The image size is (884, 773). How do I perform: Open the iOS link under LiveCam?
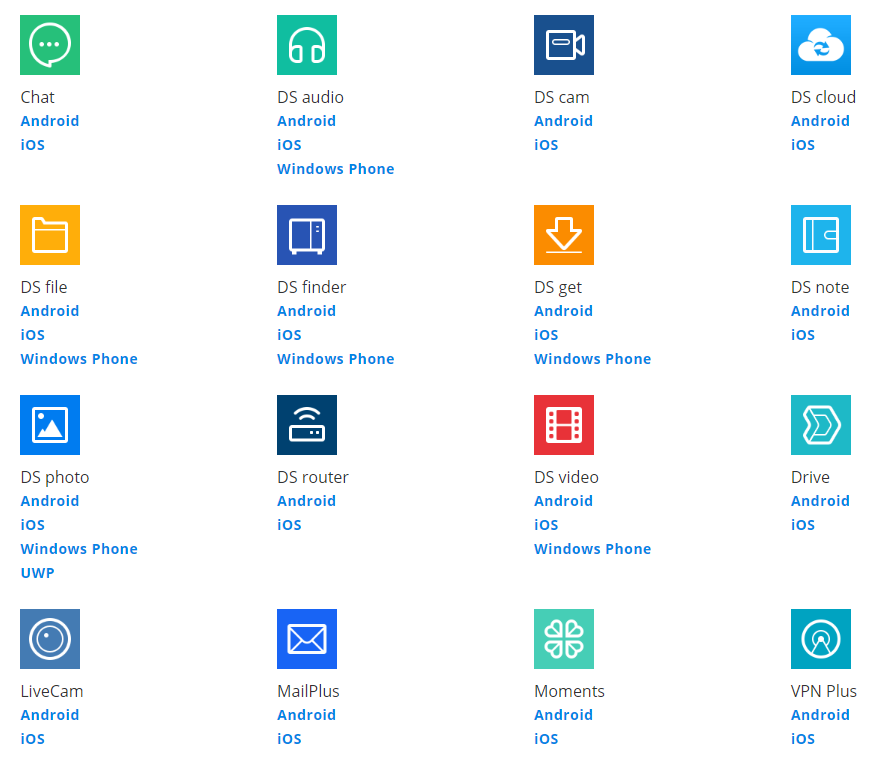[32, 739]
